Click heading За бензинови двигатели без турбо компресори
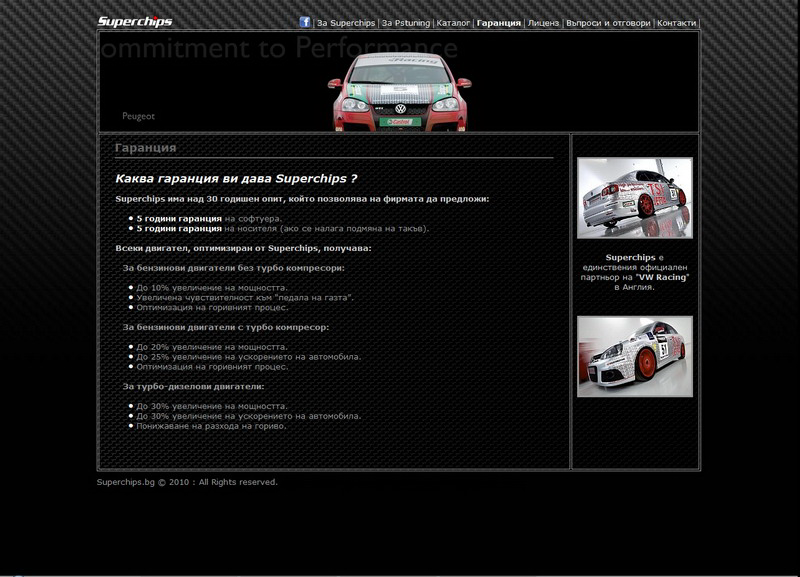 (x=234, y=268)
